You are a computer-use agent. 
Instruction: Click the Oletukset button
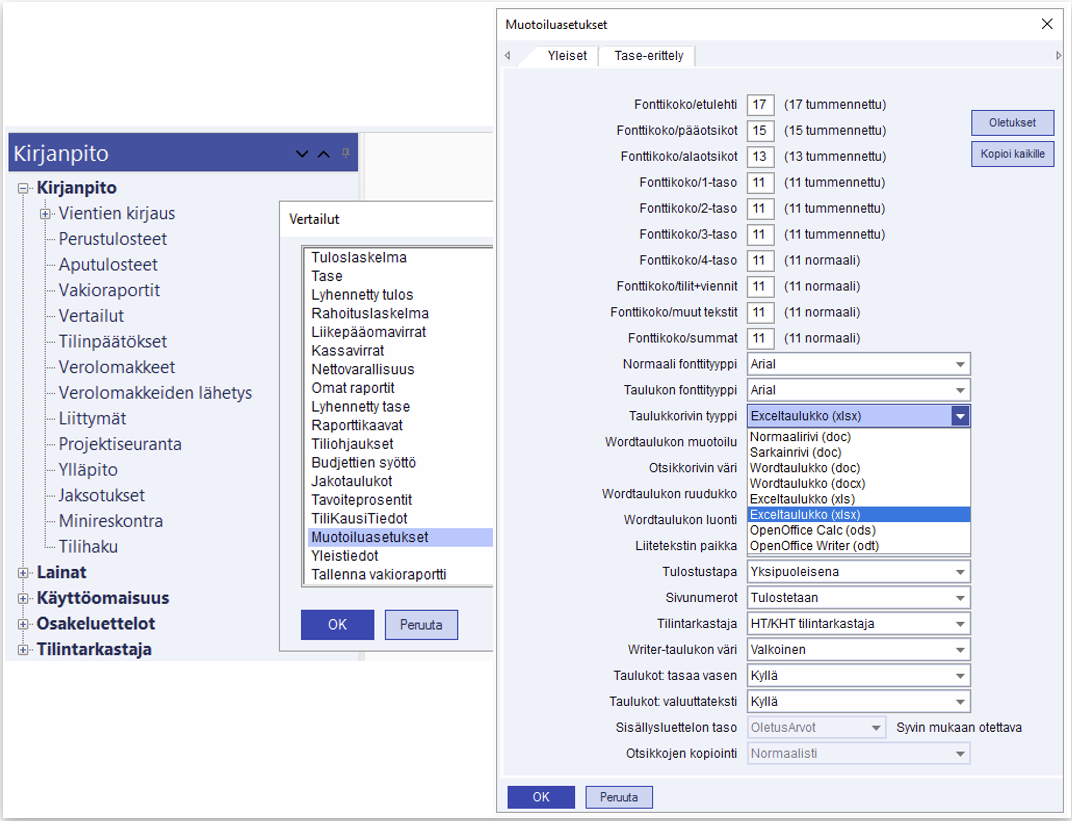(x=1012, y=123)
